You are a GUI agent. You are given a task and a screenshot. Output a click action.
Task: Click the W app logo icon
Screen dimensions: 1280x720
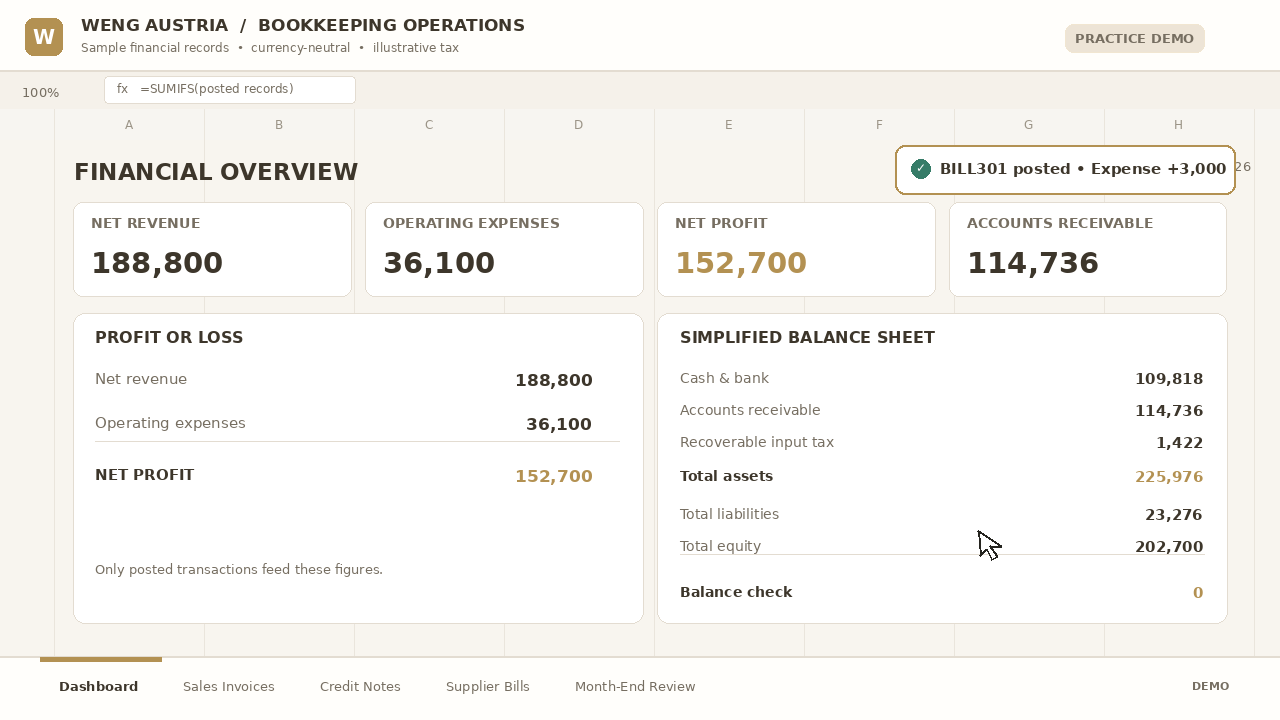click(x=44, y=37)
